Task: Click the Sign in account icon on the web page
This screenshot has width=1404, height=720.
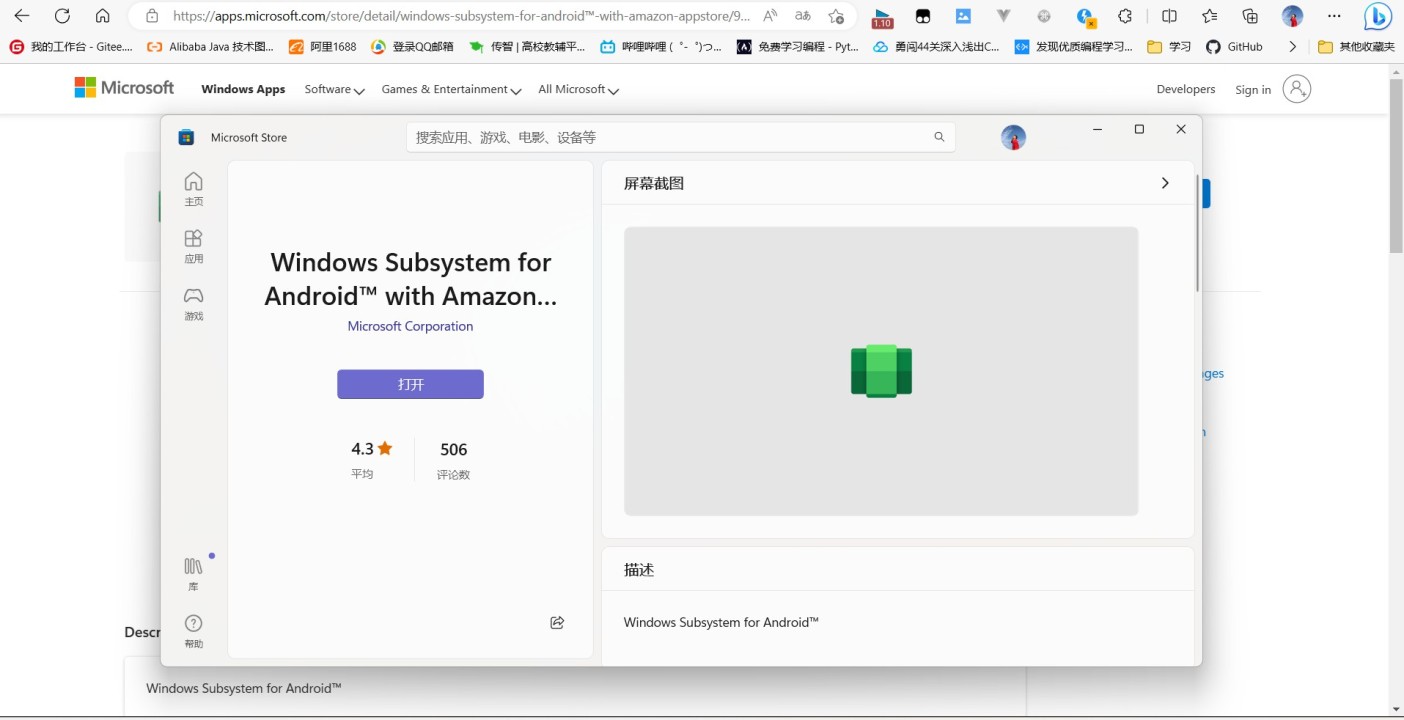Action: coord(1297,89)
